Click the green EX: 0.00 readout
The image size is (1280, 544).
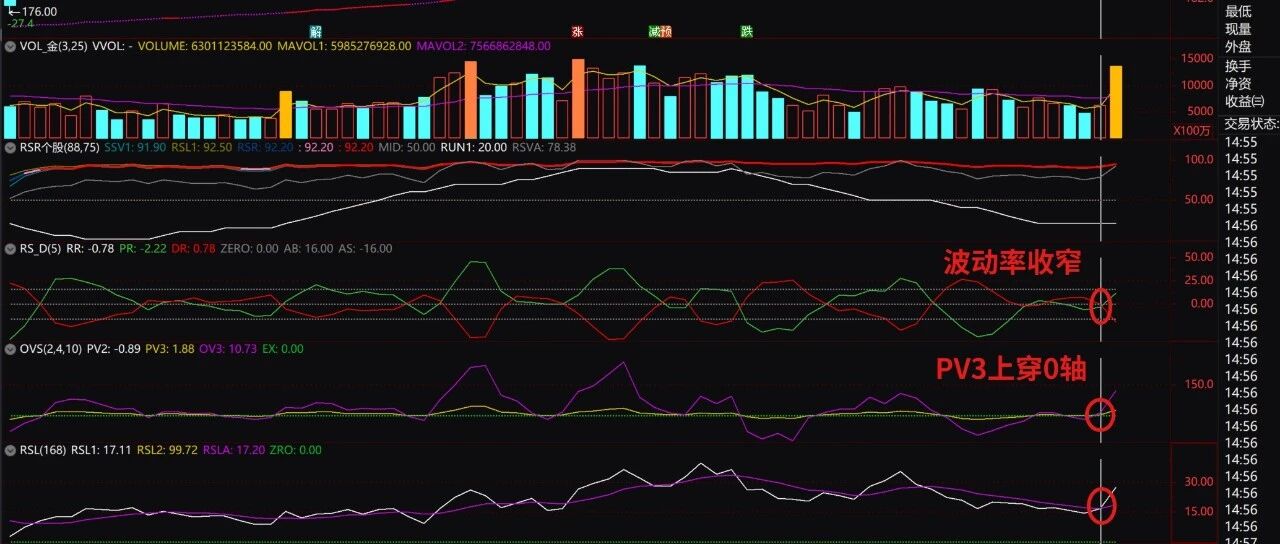(x=283, y=349)
